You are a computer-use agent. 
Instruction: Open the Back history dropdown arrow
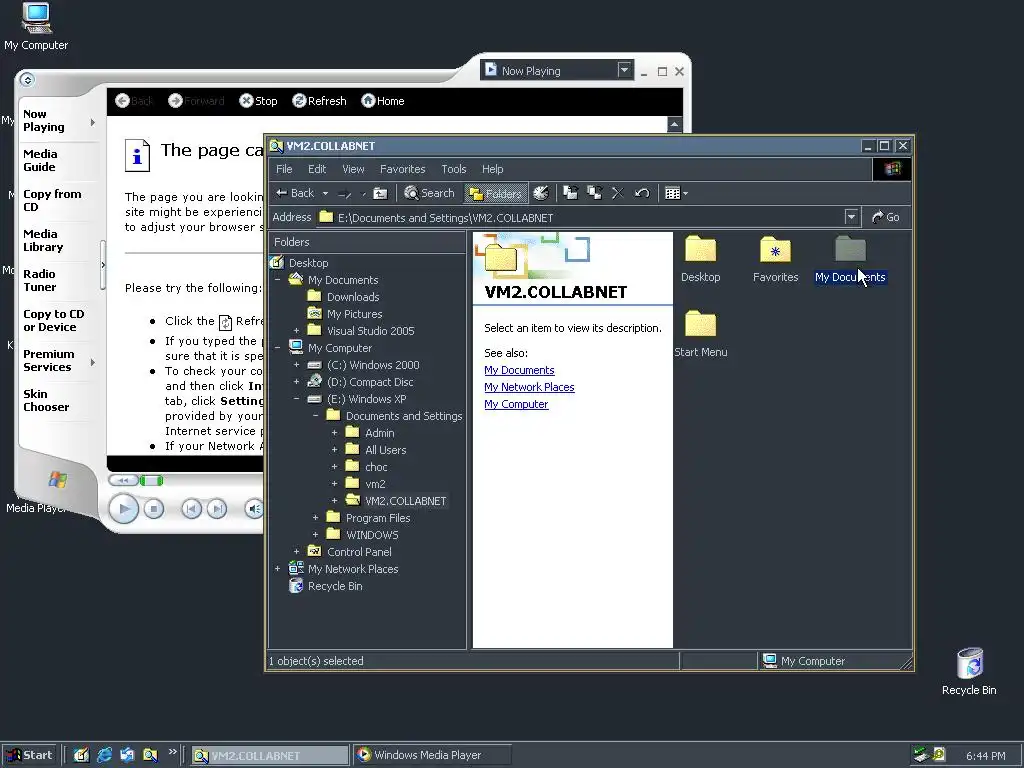pyautogui.click(x=325, y=193)
